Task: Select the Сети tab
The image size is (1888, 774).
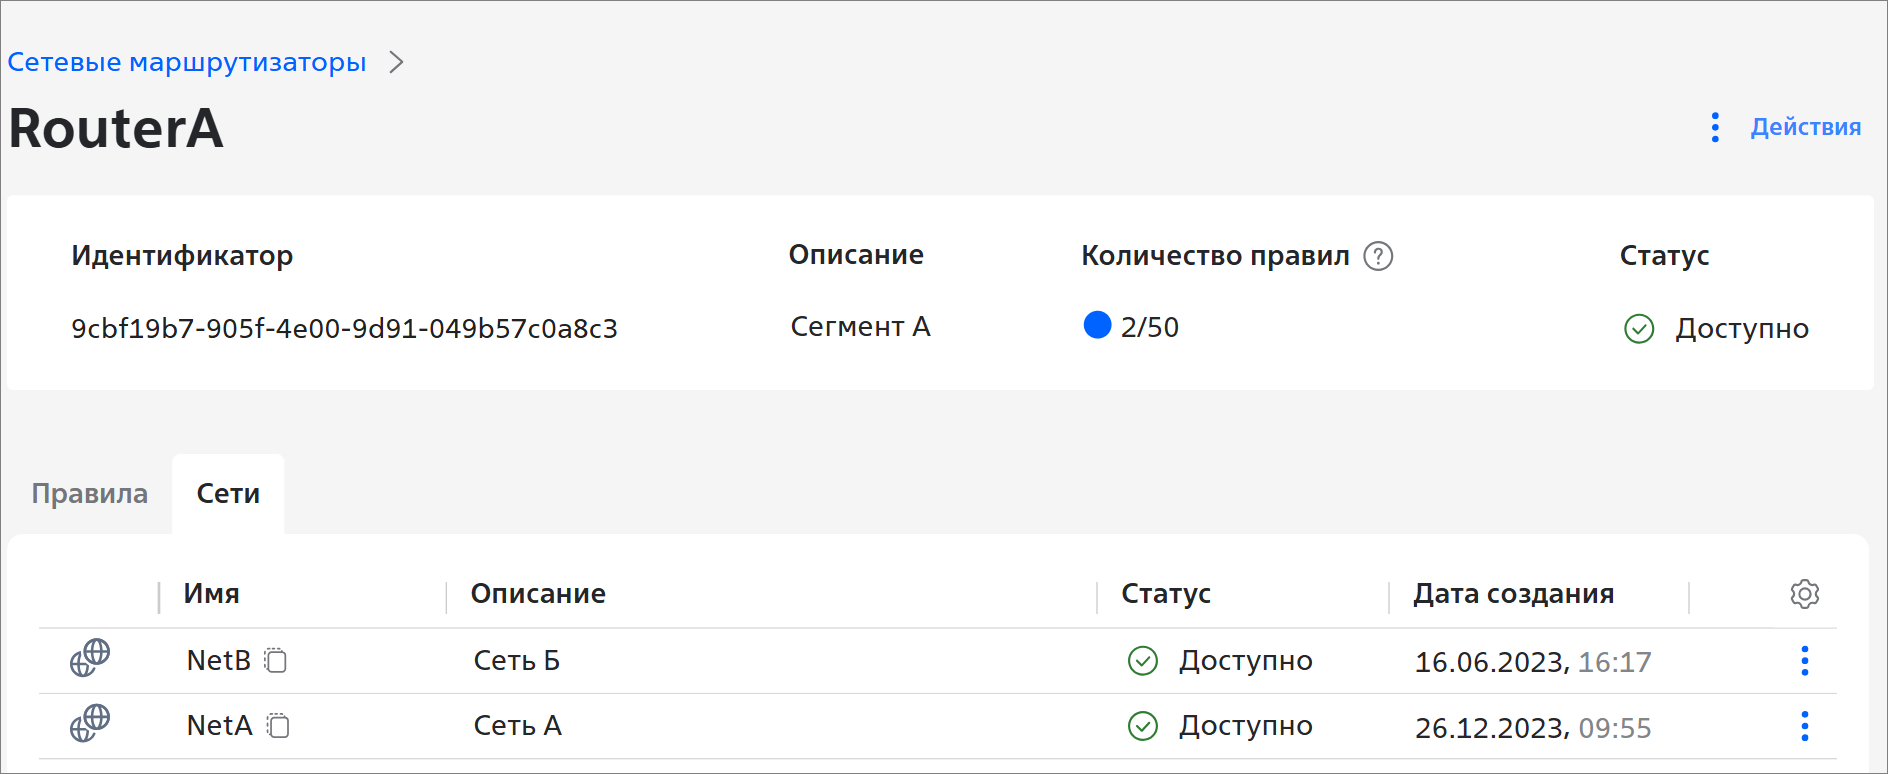Action: coord(228,493)
